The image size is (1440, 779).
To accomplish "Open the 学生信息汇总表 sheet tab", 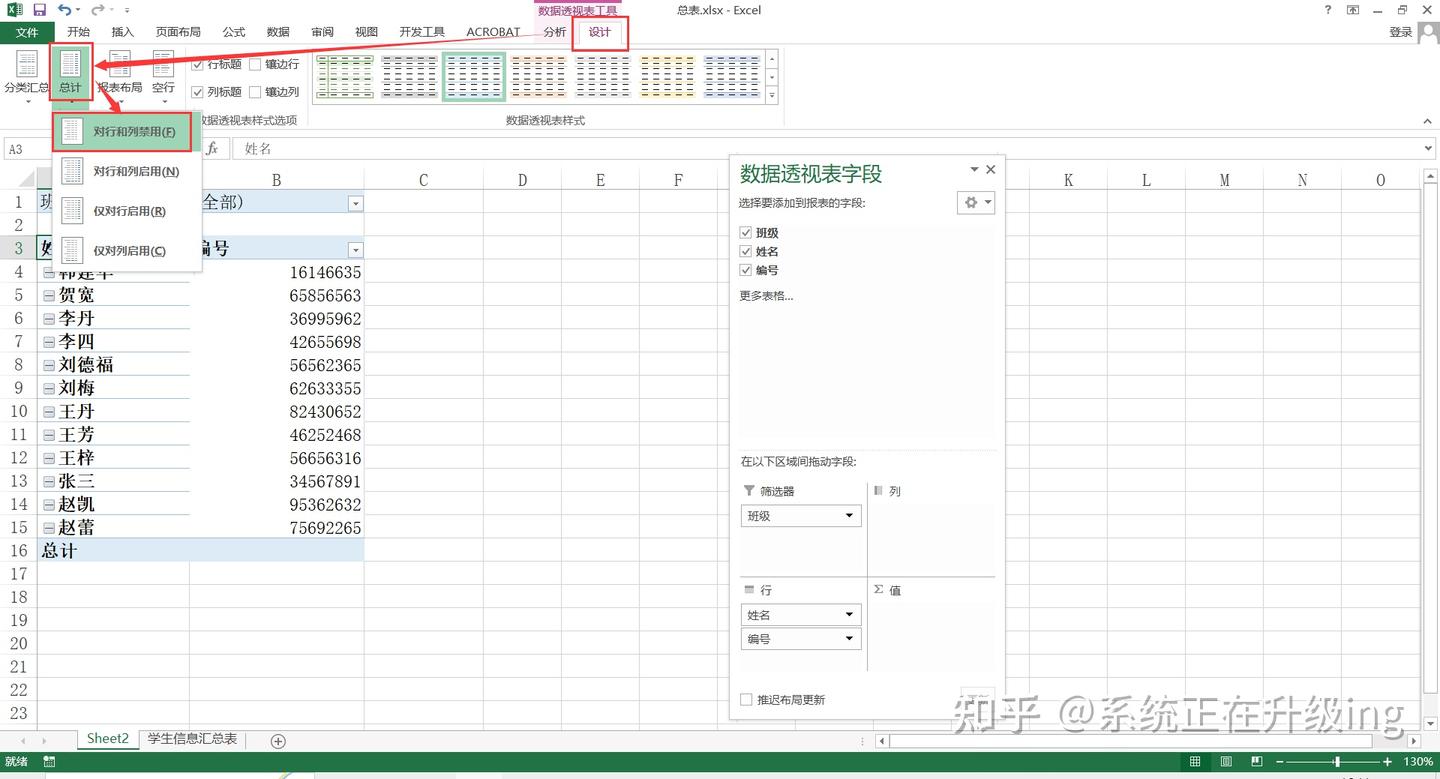I will tap(192, 740).
